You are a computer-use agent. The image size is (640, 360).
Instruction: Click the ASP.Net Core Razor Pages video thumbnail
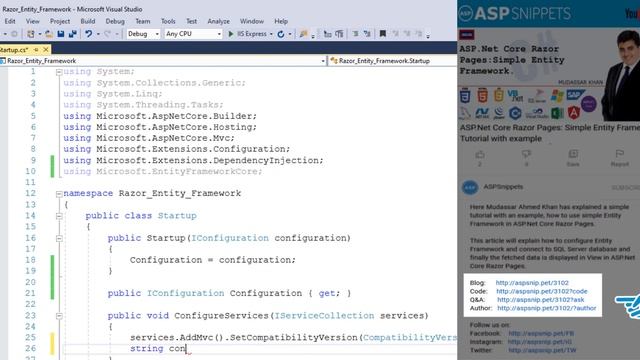[x=549, y=74]
